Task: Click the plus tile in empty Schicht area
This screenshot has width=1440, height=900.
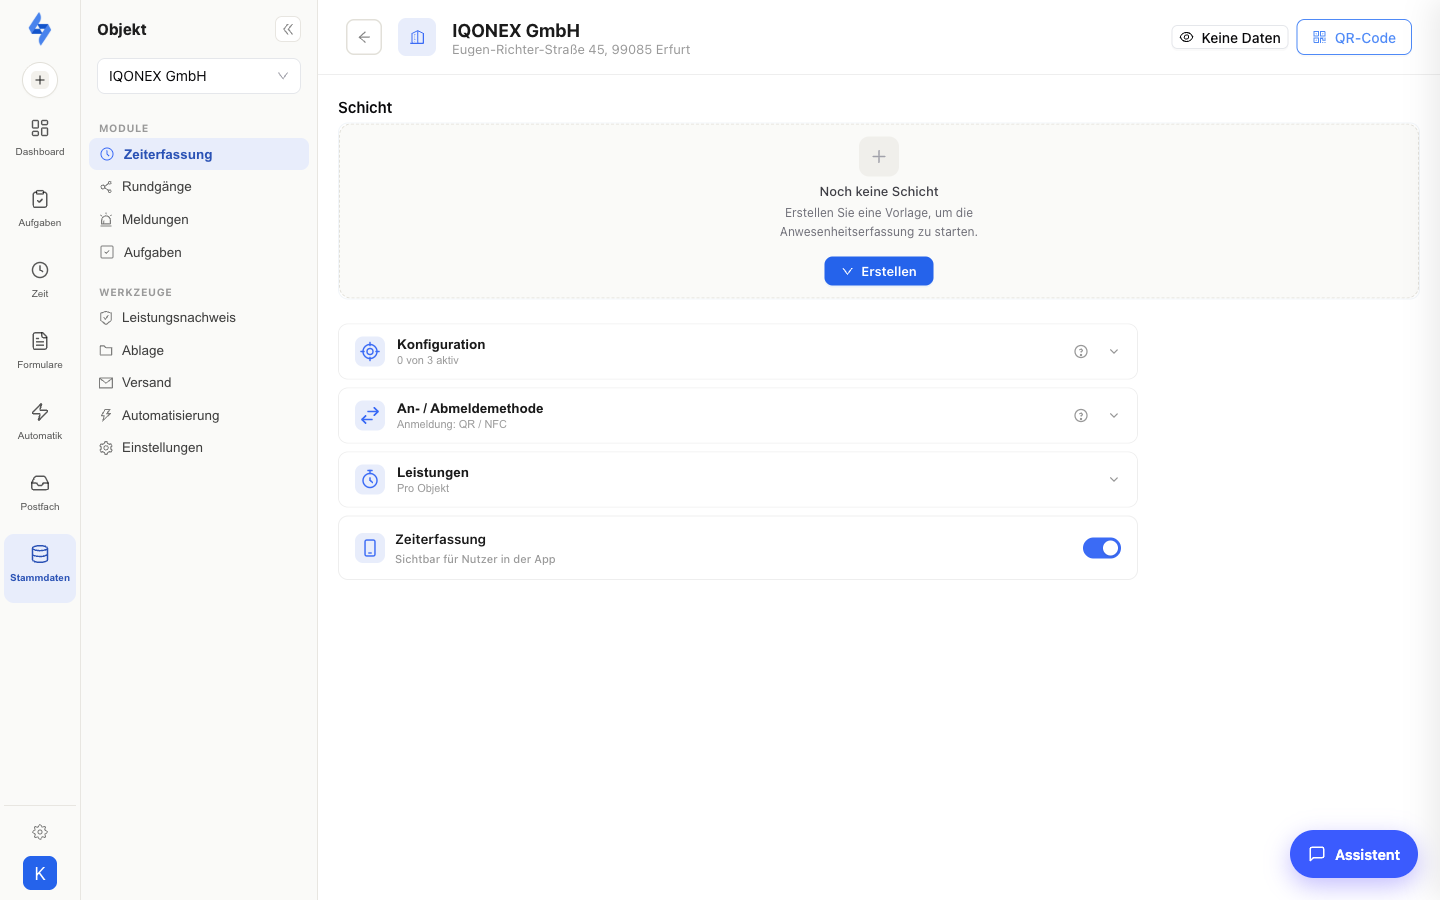Action: point(879,156)
